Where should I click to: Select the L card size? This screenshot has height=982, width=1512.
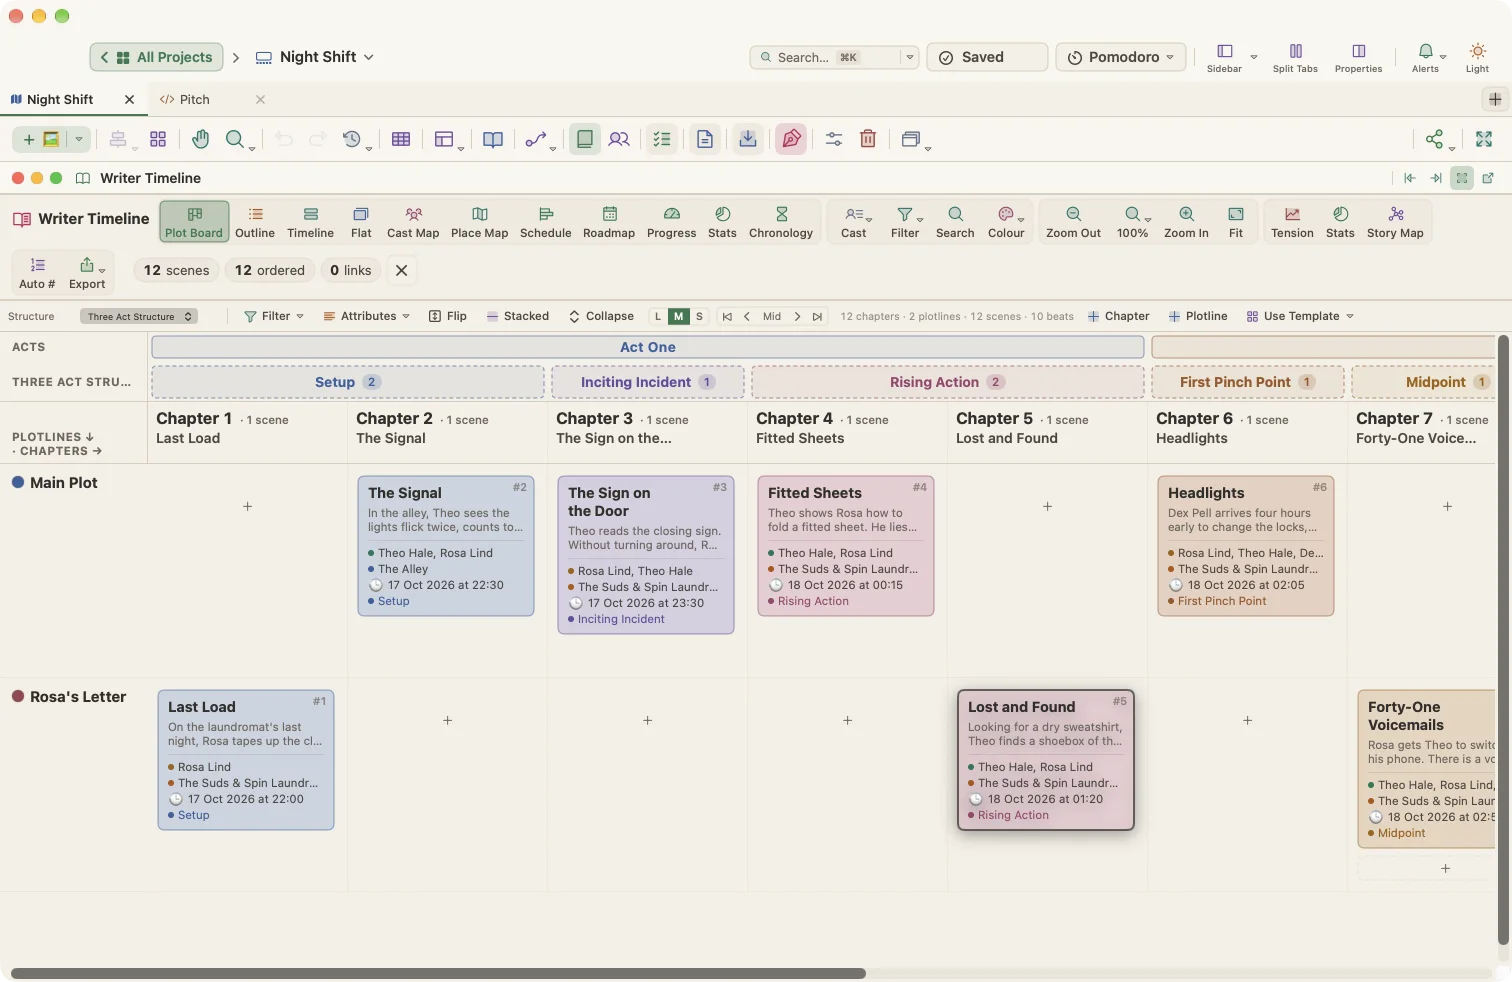pyautogui.click(x=657, y=316)
